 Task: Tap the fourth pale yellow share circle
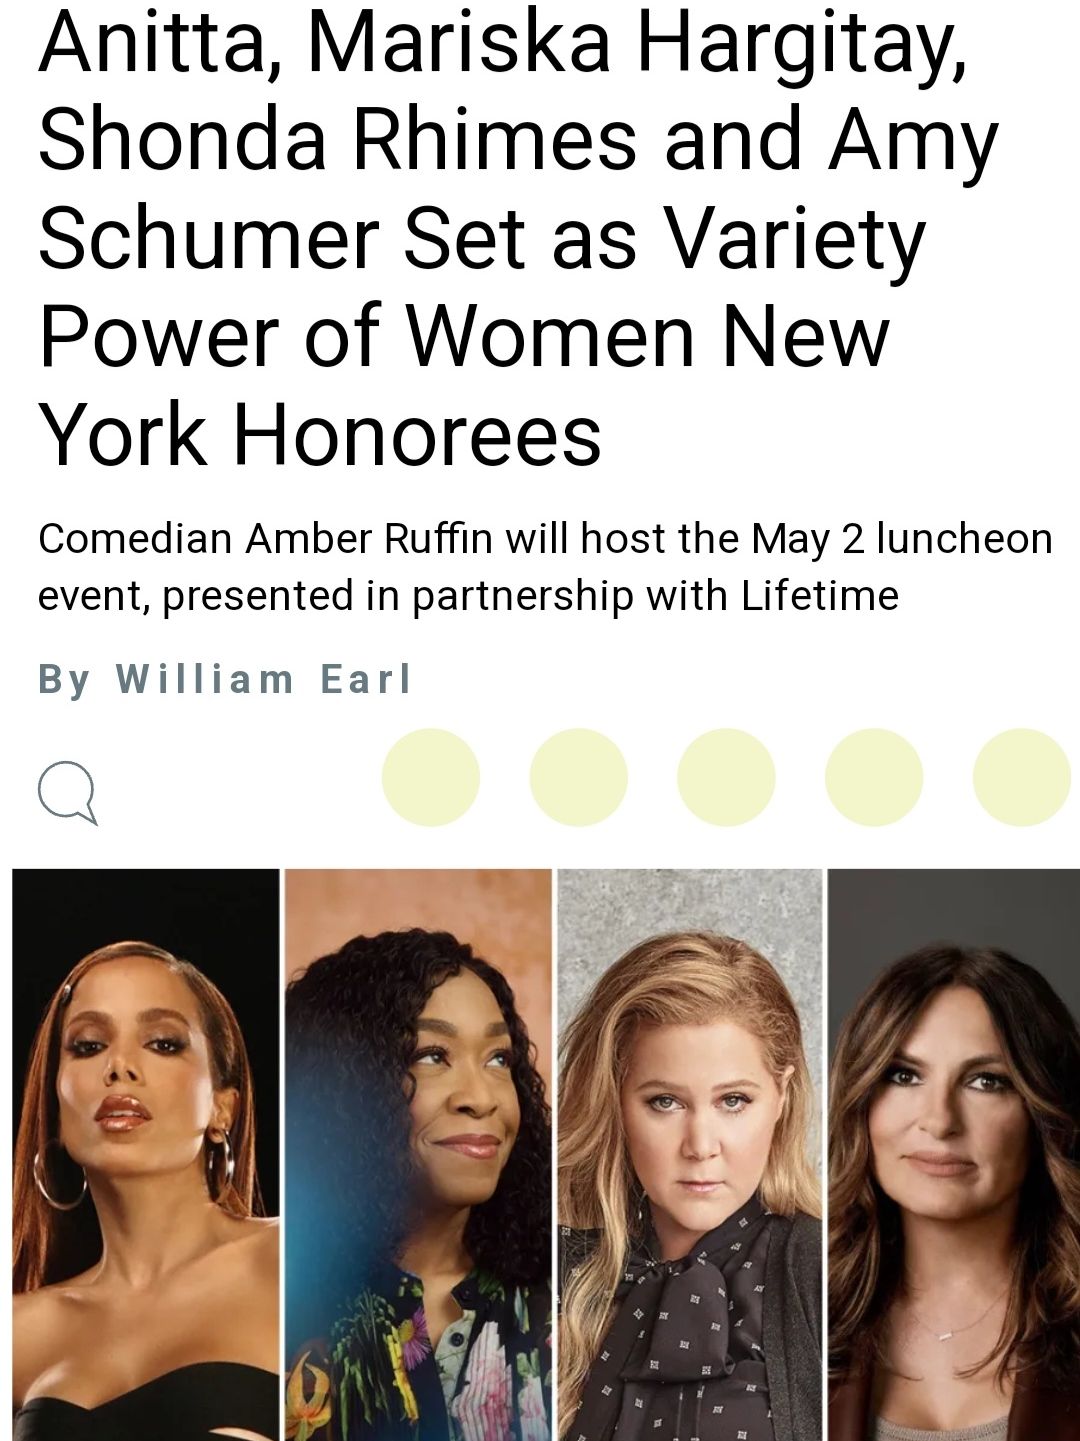(874, 777)
